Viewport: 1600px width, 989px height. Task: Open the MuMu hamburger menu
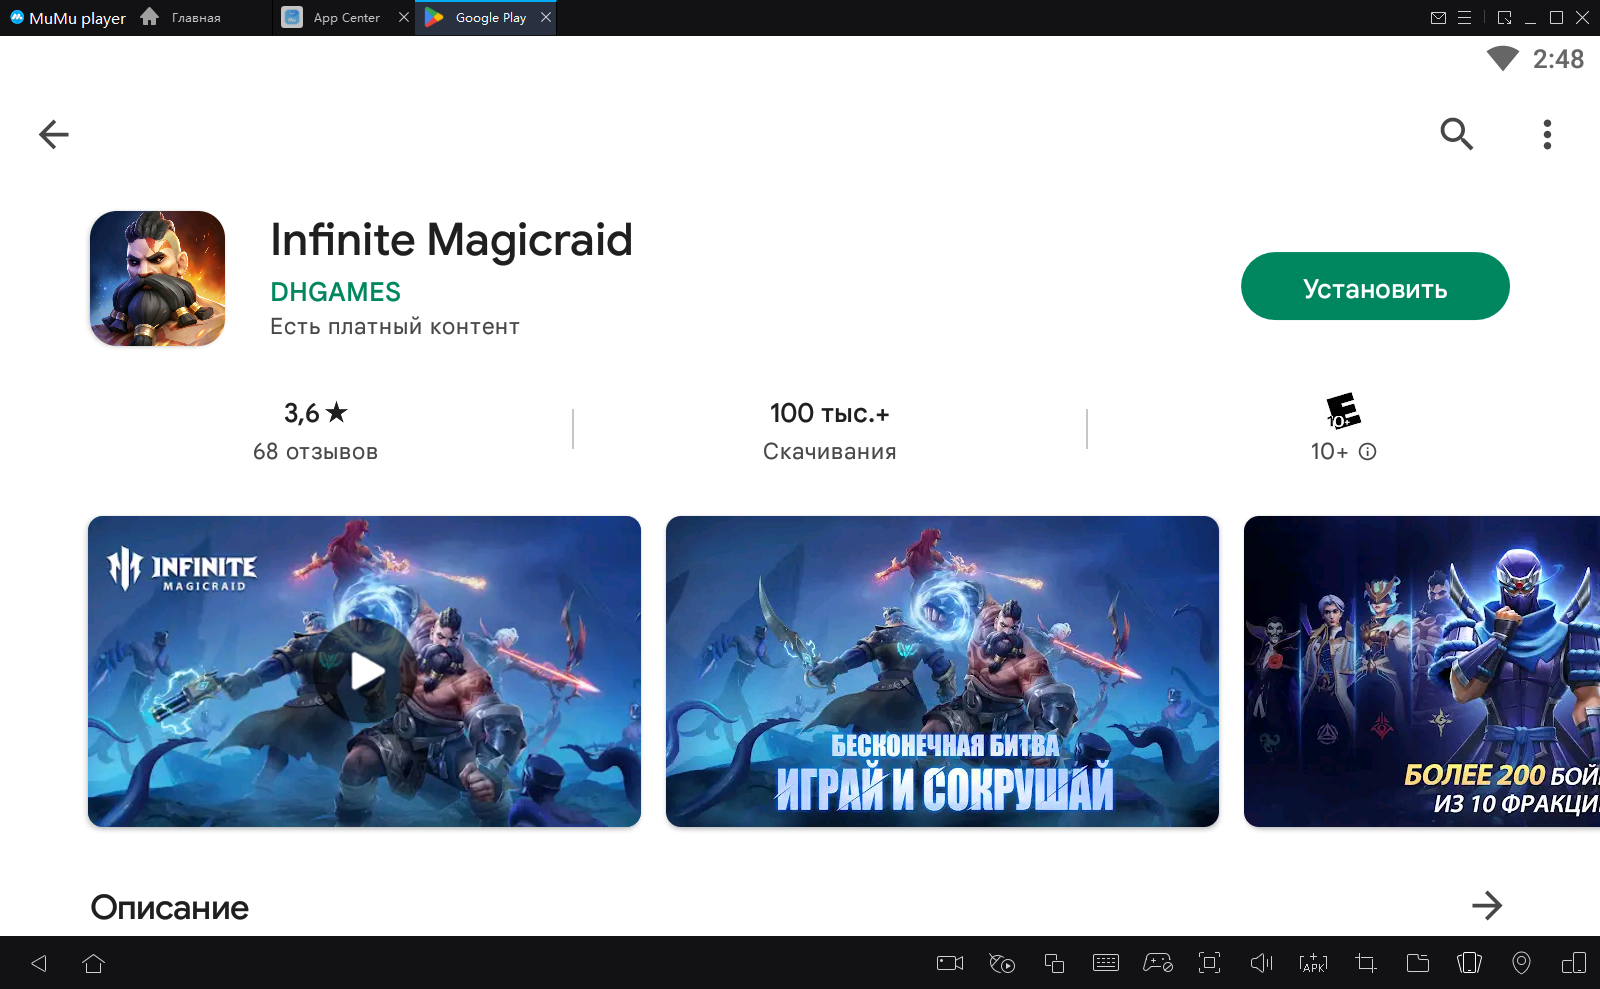[1464, 18]
